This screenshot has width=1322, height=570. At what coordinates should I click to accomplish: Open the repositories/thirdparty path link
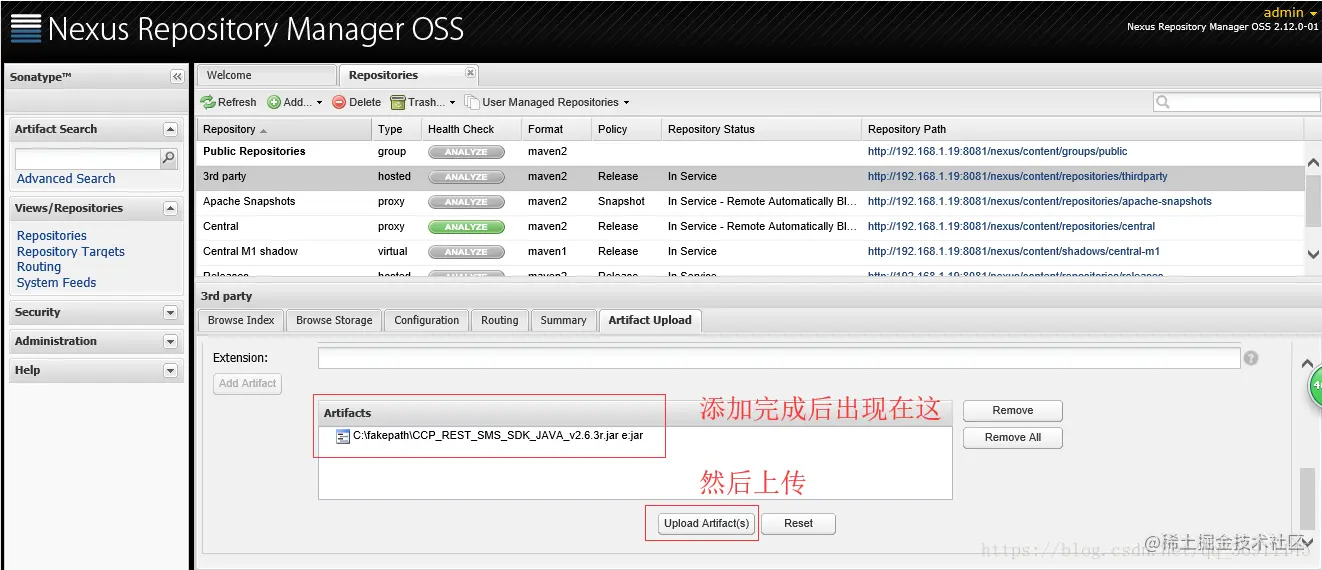click(x=1017, y=177)
